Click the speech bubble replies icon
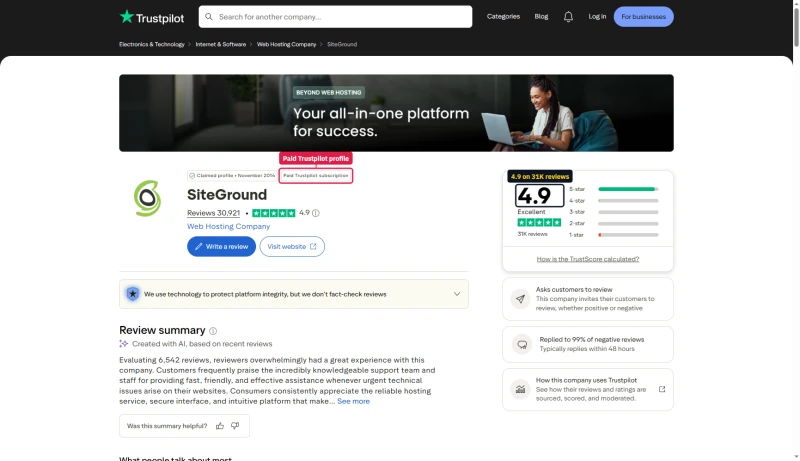Viewport: 800px width, 461px height. [x=522, y=344]
